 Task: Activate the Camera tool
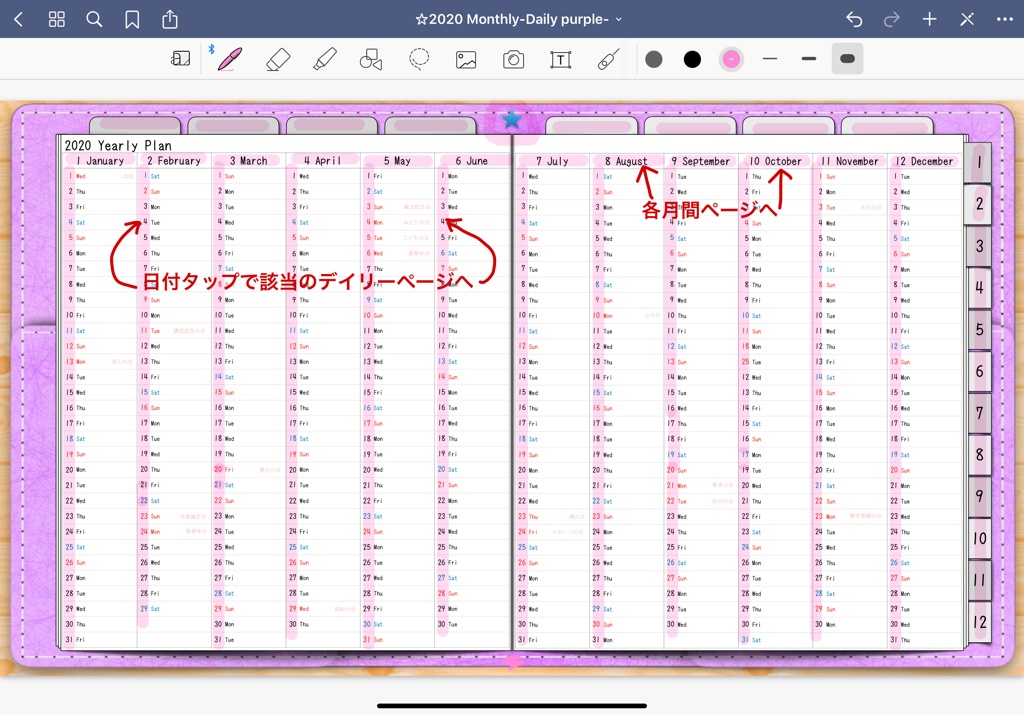point(513,59)
